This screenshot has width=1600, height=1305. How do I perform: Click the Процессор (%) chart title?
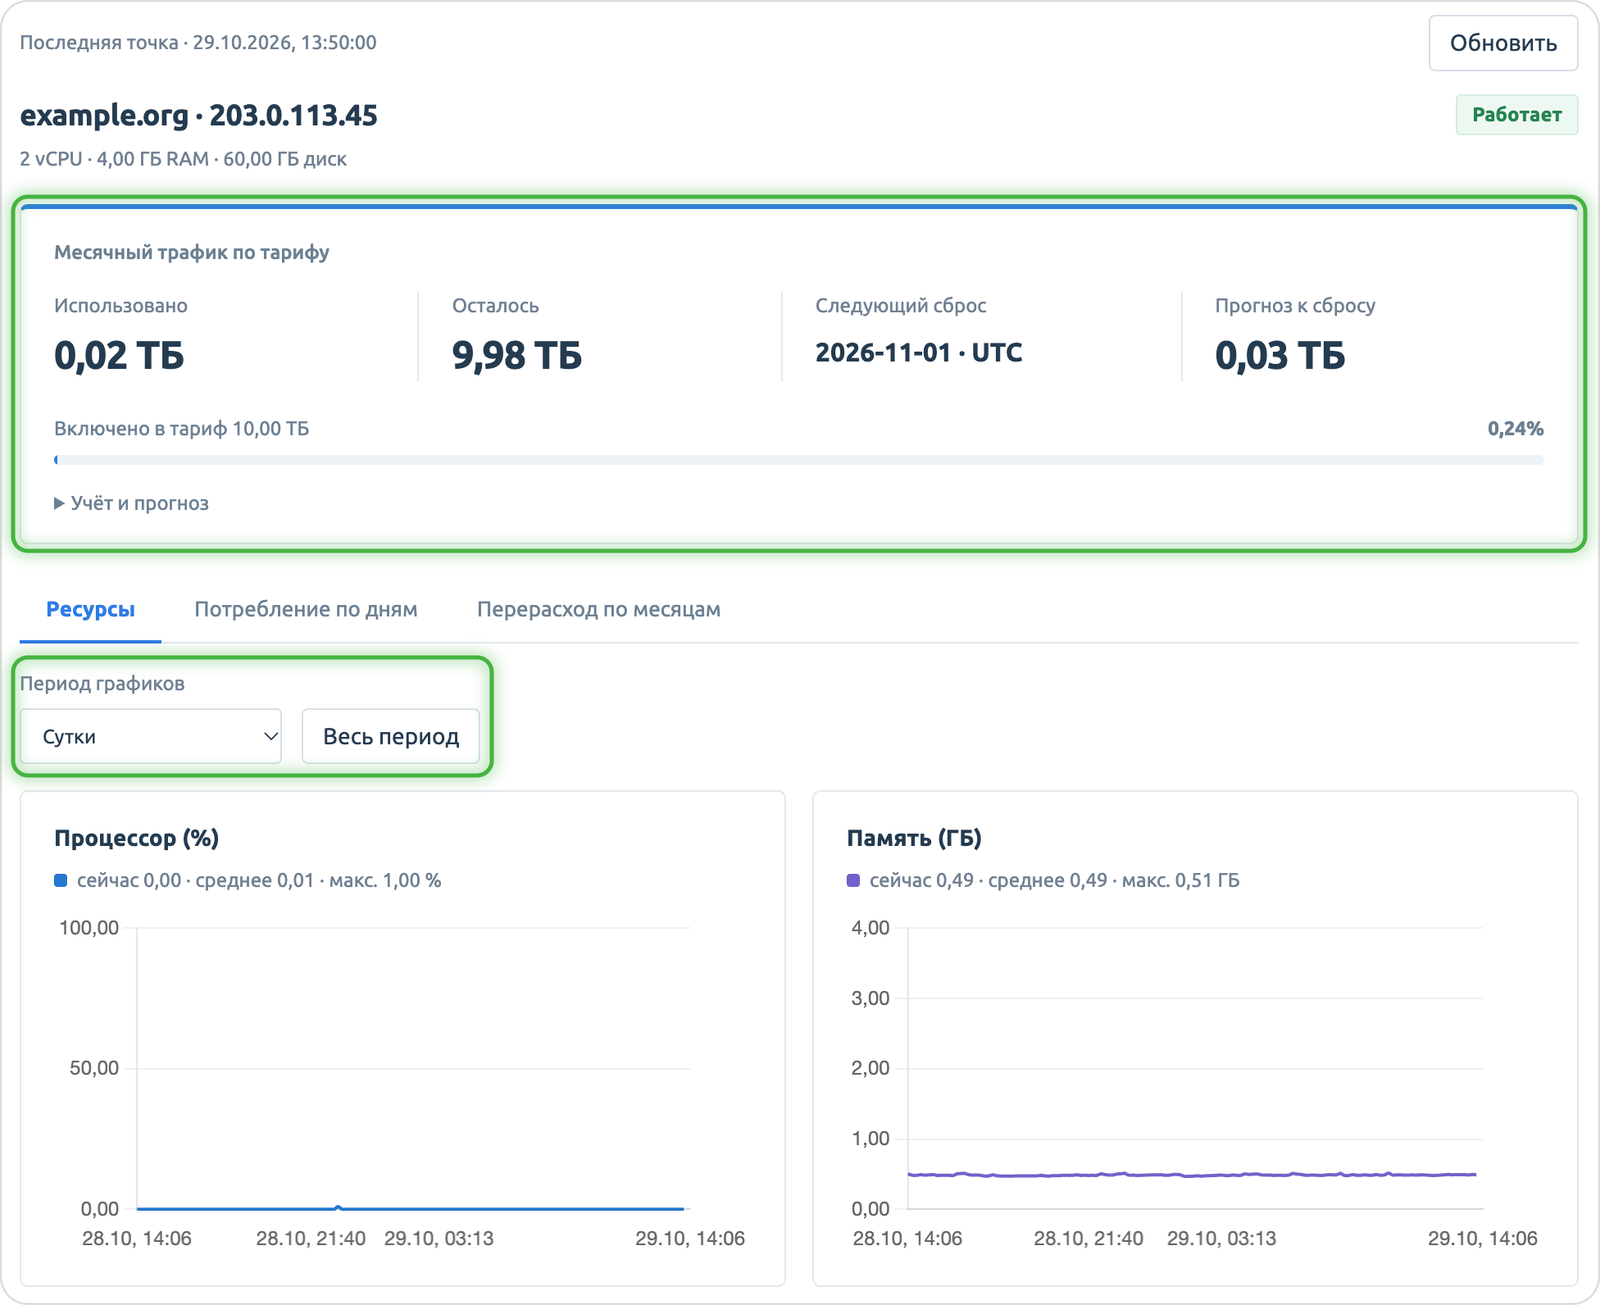click(136, 838)
